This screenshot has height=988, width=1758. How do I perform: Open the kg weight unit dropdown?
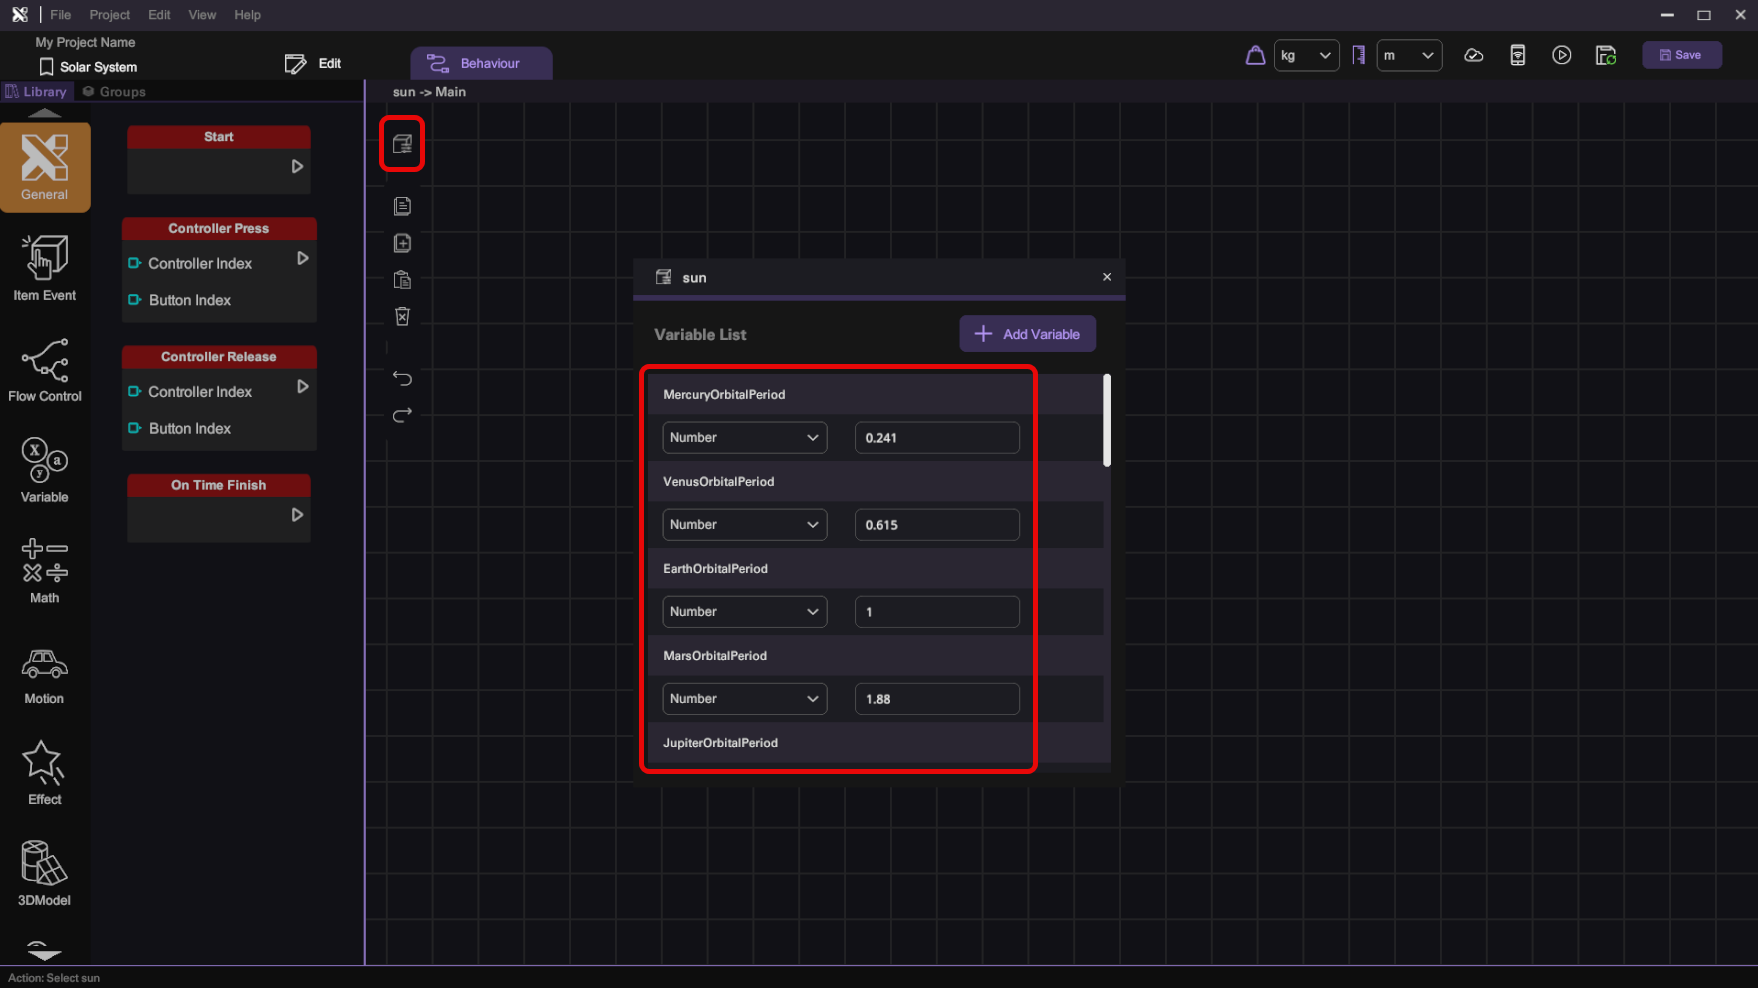[1307, 56]
